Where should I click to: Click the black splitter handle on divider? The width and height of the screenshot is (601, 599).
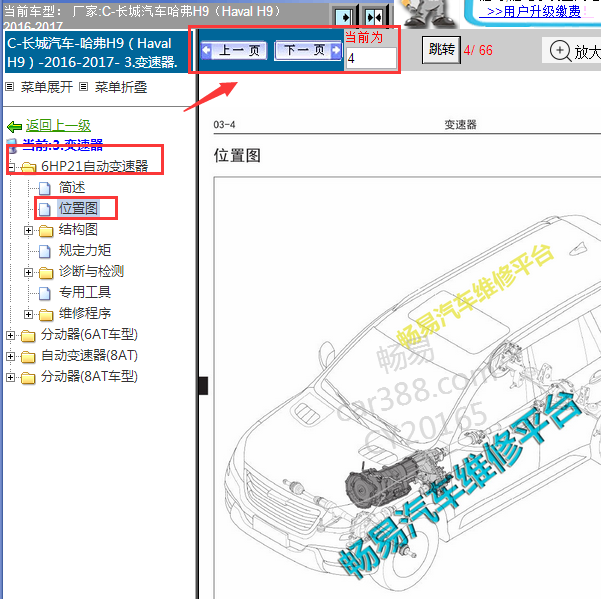pos(204,386)
